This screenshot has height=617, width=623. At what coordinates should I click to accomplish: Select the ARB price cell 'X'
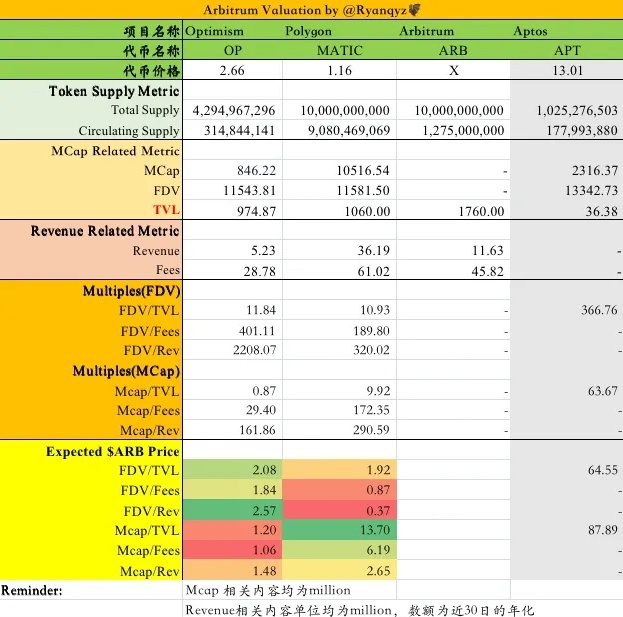pos(454,71)
